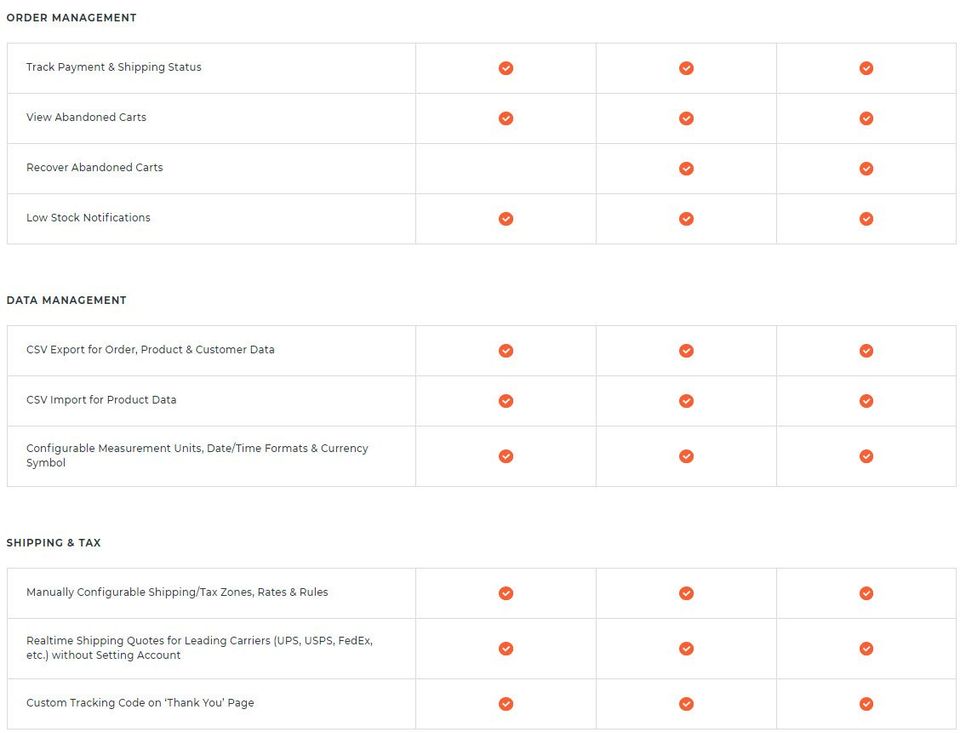Click the Track Payment & Shipping Status label
Screen dimensions: 960x733
pyautogui.click(x=114, y=67)
